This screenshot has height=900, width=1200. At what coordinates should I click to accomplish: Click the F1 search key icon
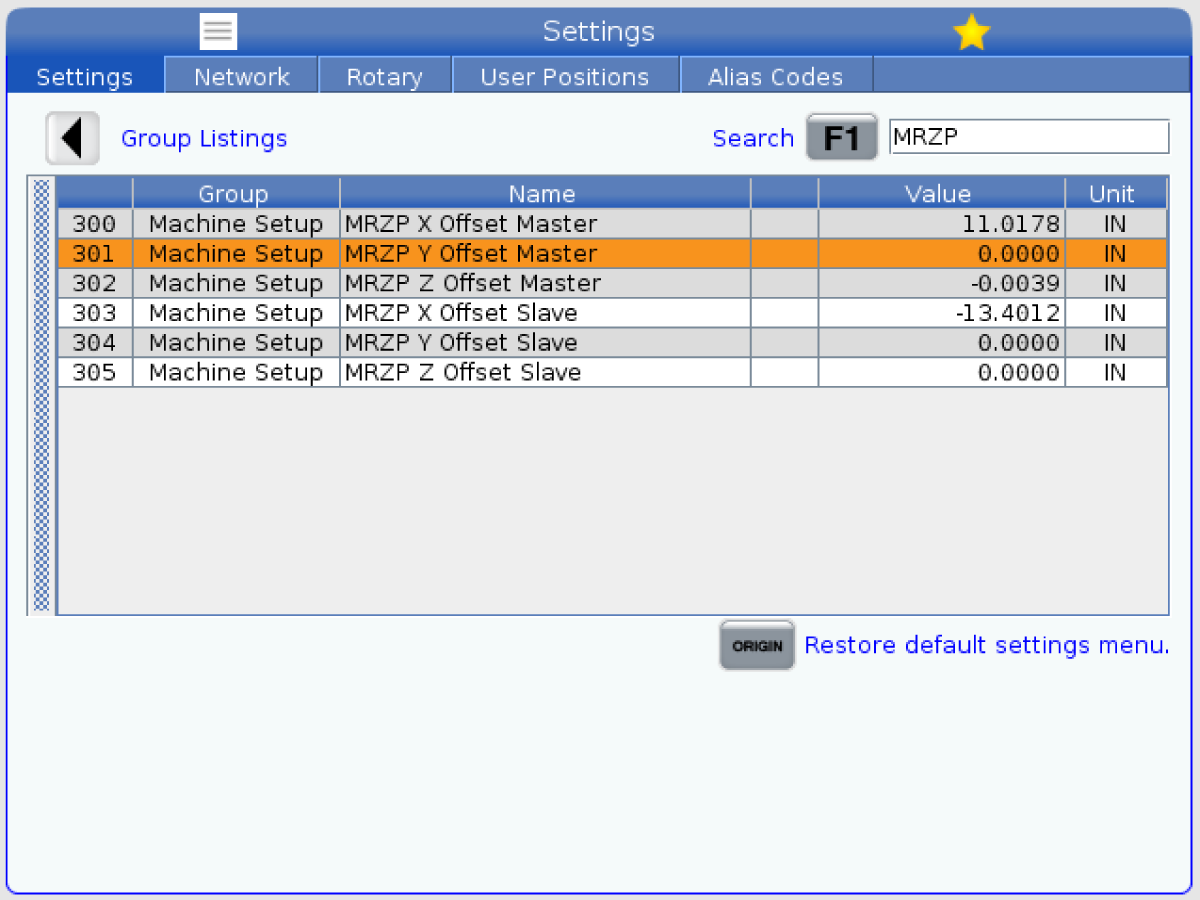(x=842, y=138)
